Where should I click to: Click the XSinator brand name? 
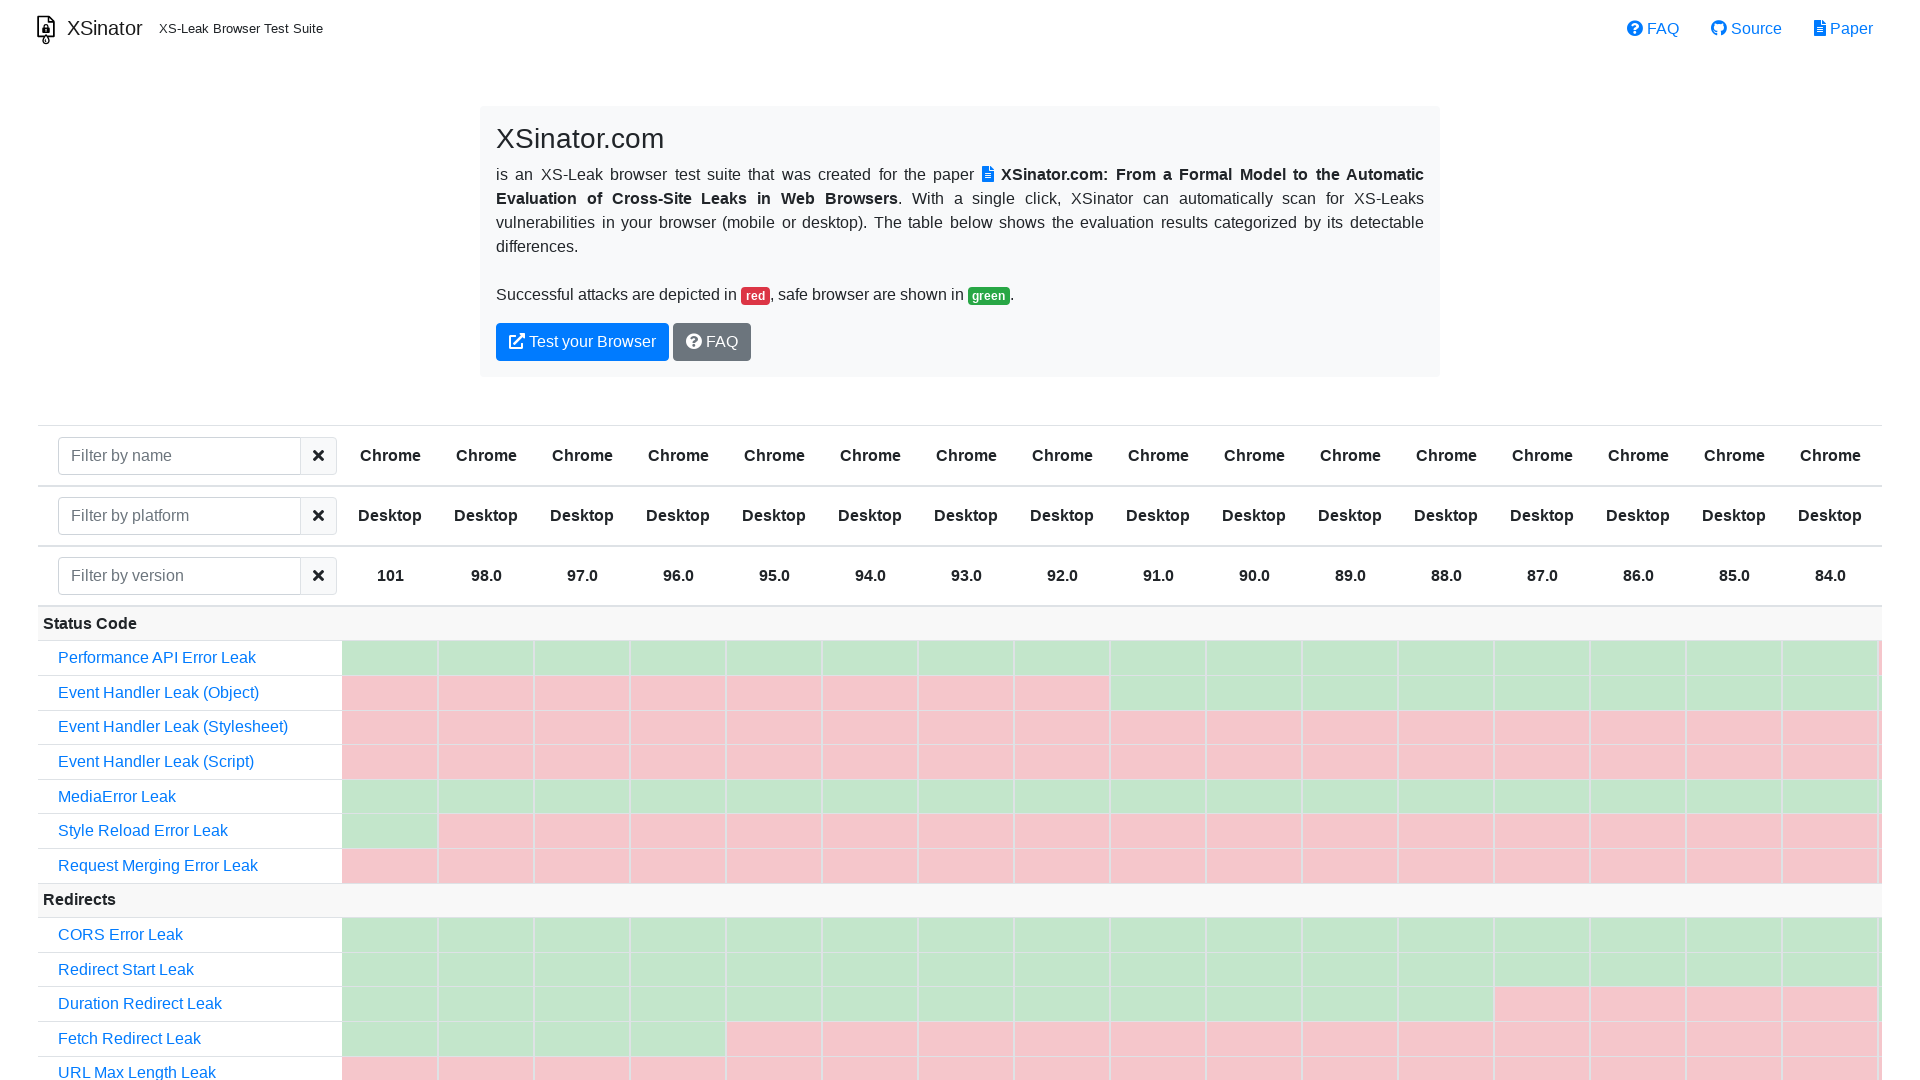pyautogui.click(x=105, y=28)
